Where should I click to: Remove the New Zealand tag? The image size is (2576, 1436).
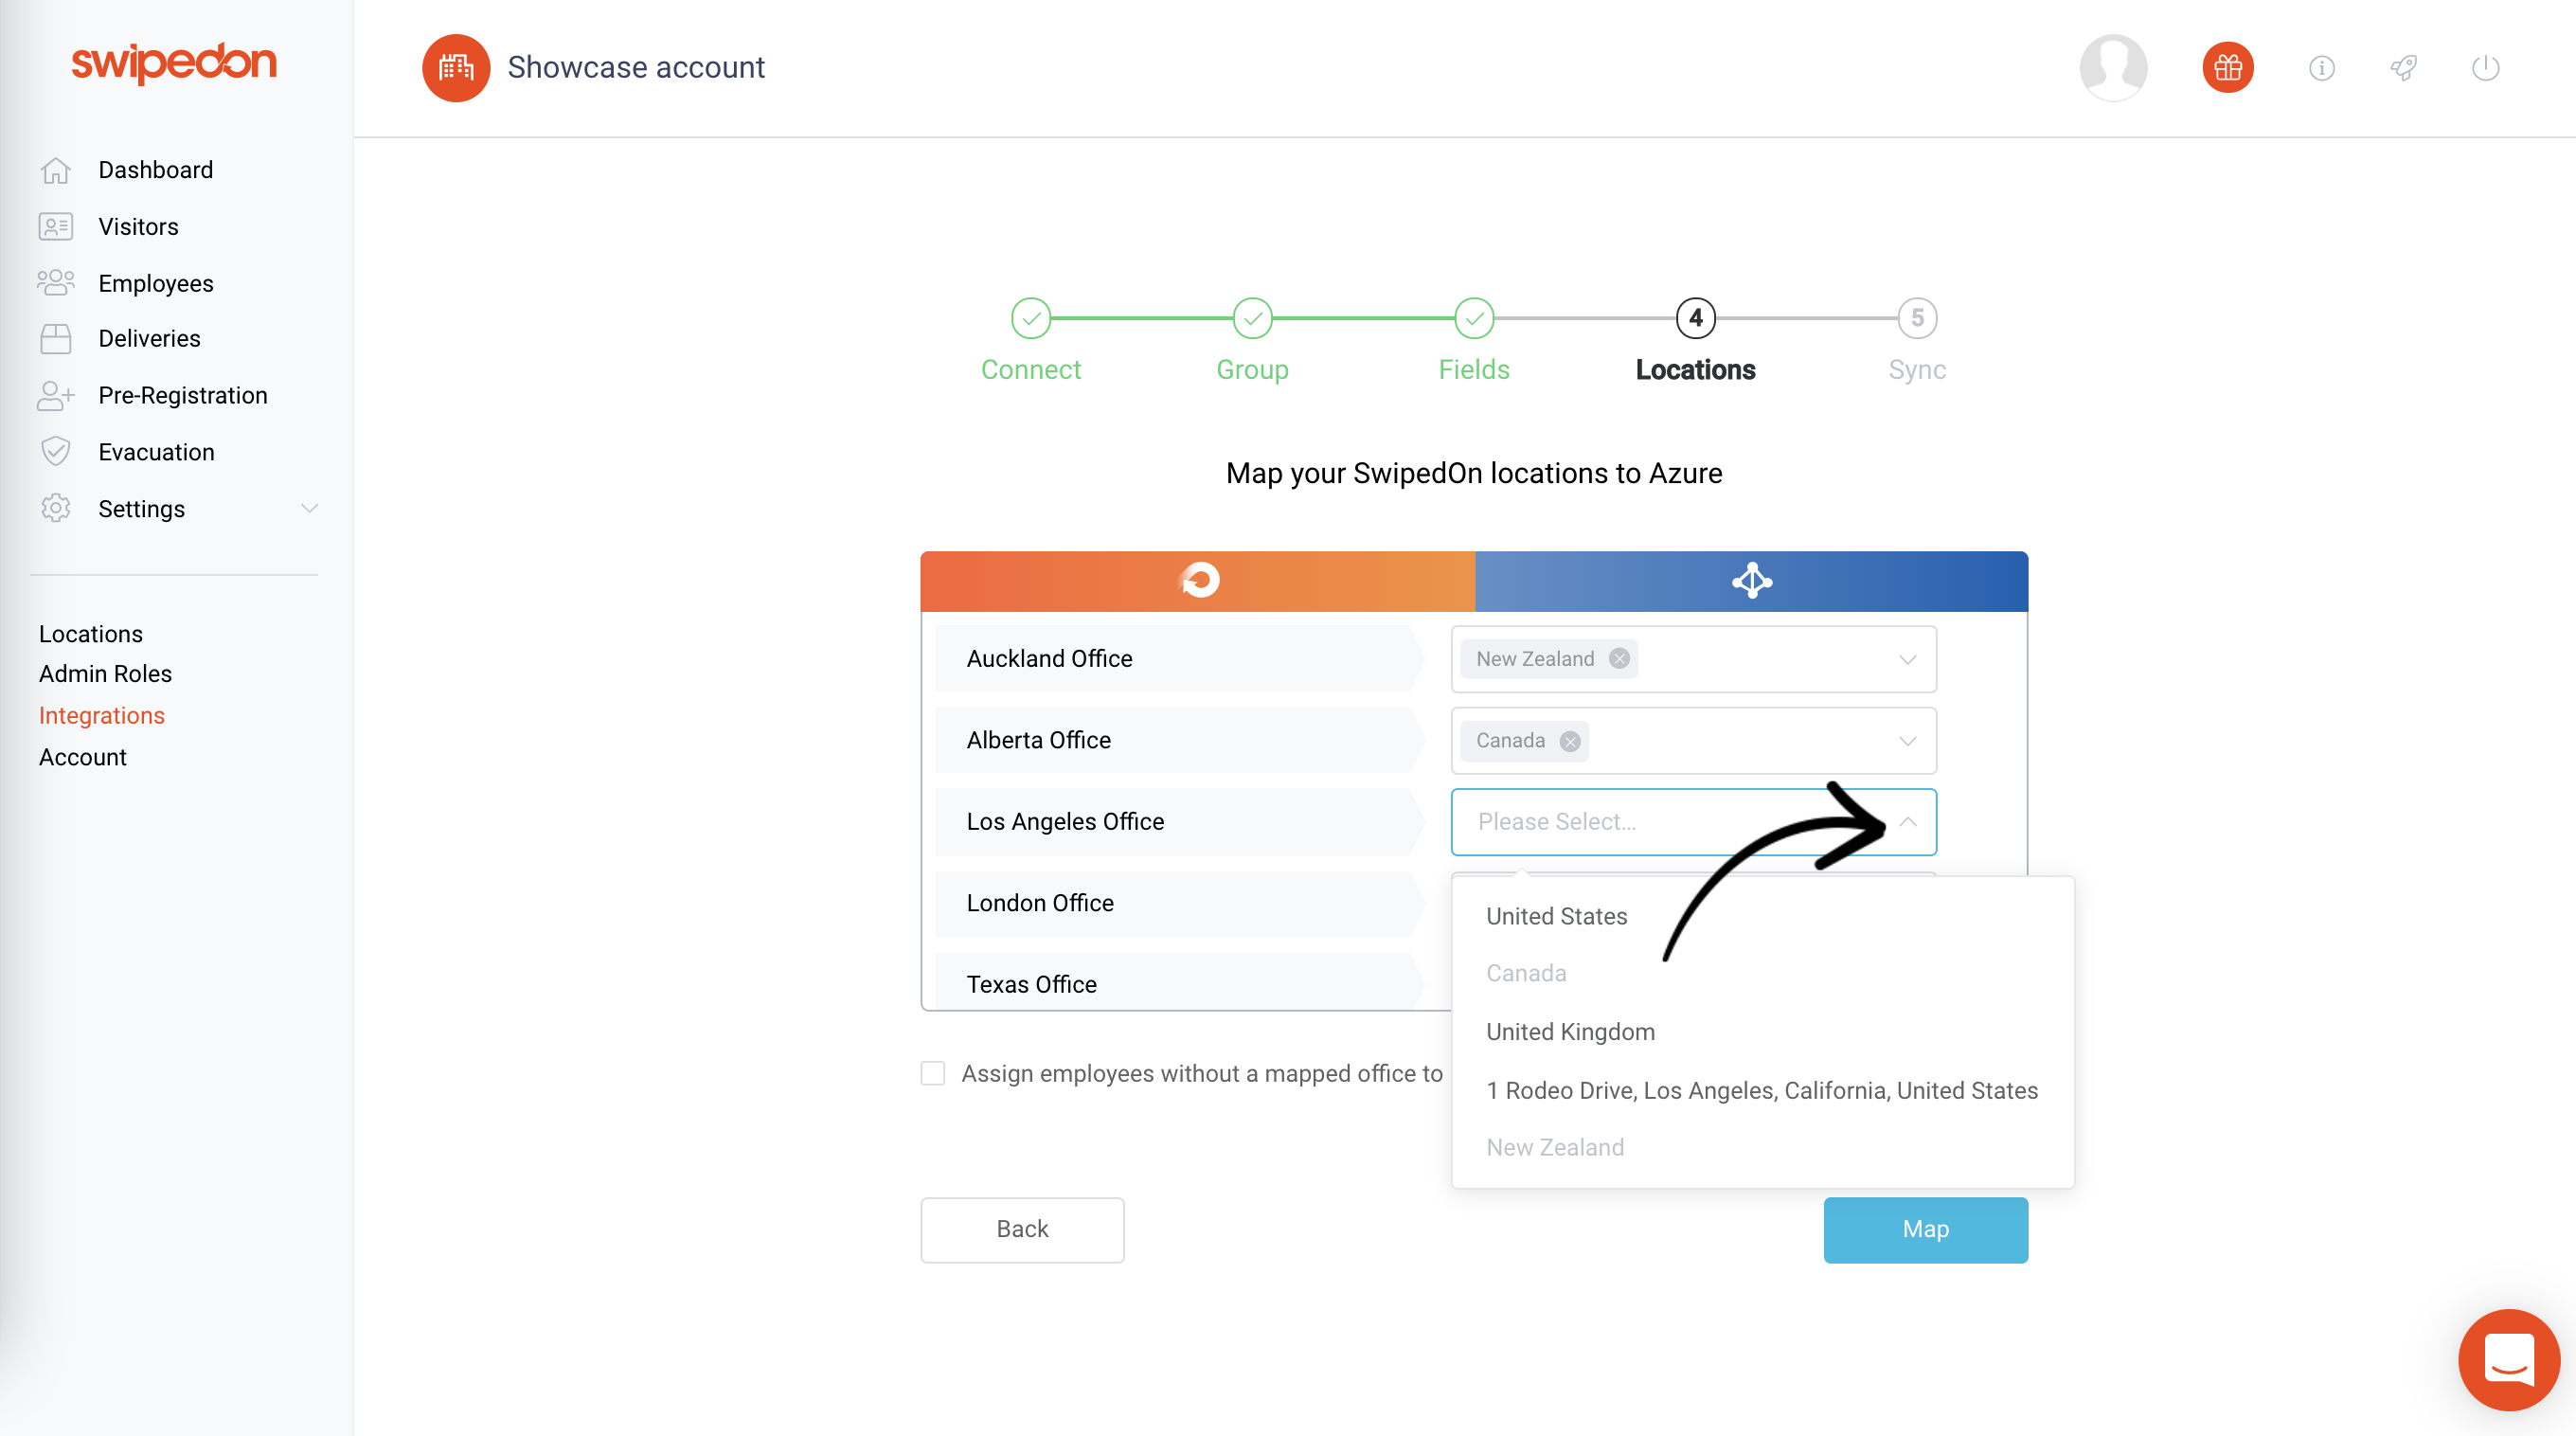pos(1619,659)
